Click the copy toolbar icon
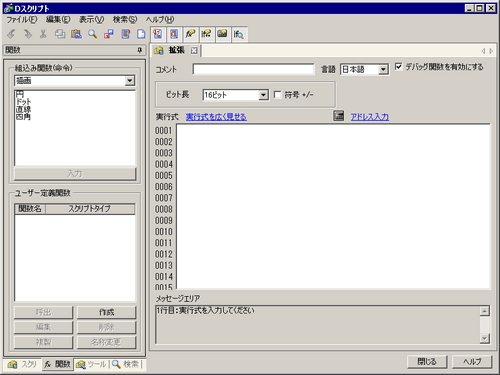 (60, 34)
